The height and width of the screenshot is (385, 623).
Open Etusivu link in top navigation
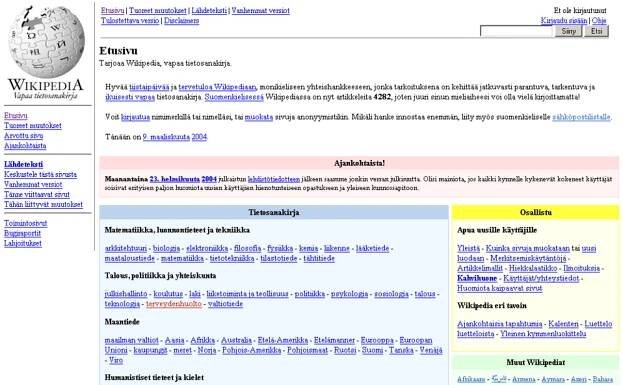coord(112,11)
